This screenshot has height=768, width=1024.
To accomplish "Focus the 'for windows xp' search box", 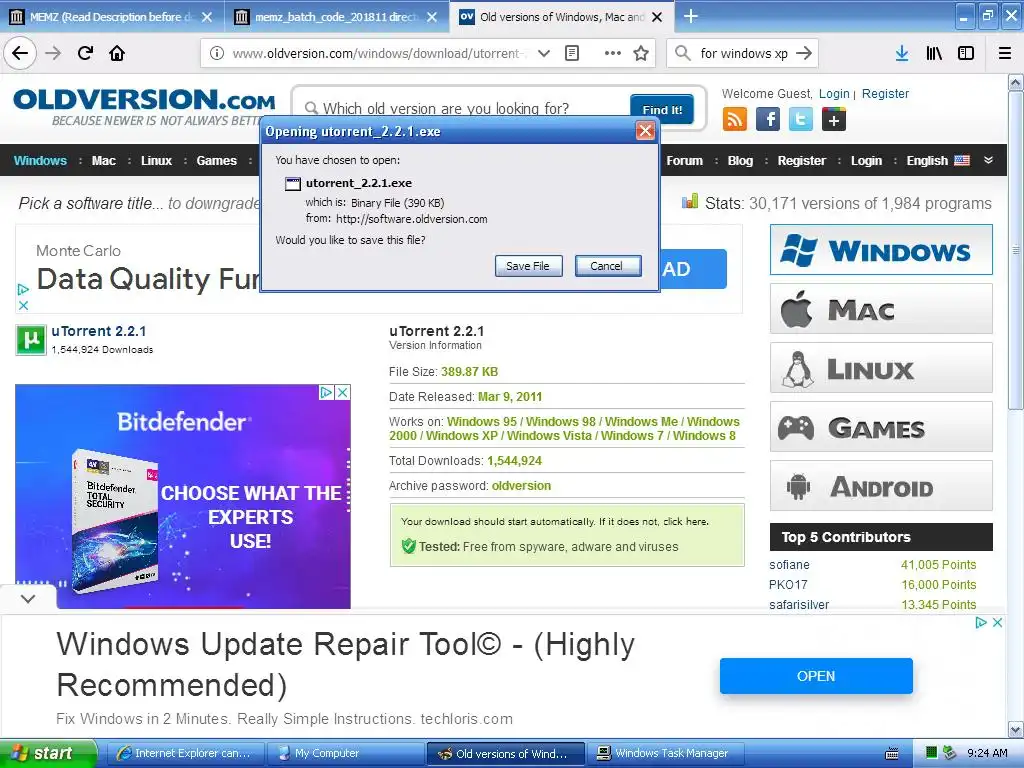I will [x=744, y=54].
